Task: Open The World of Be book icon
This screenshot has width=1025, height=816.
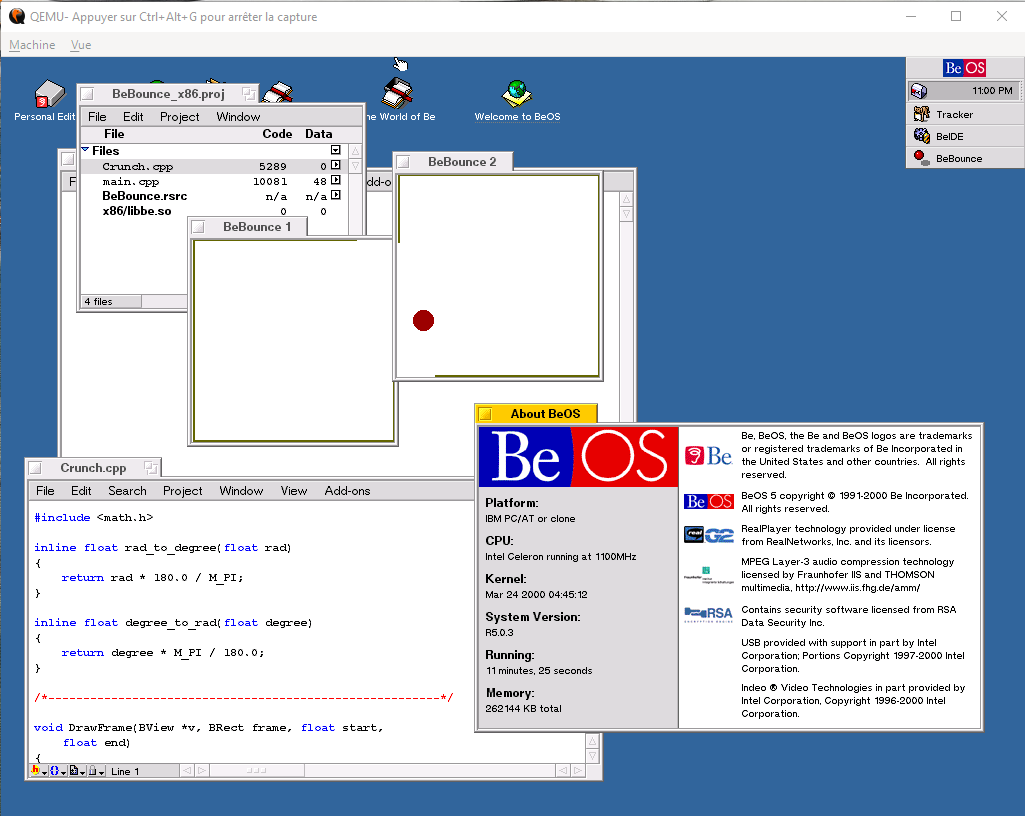Action: (x=397, y=93)
